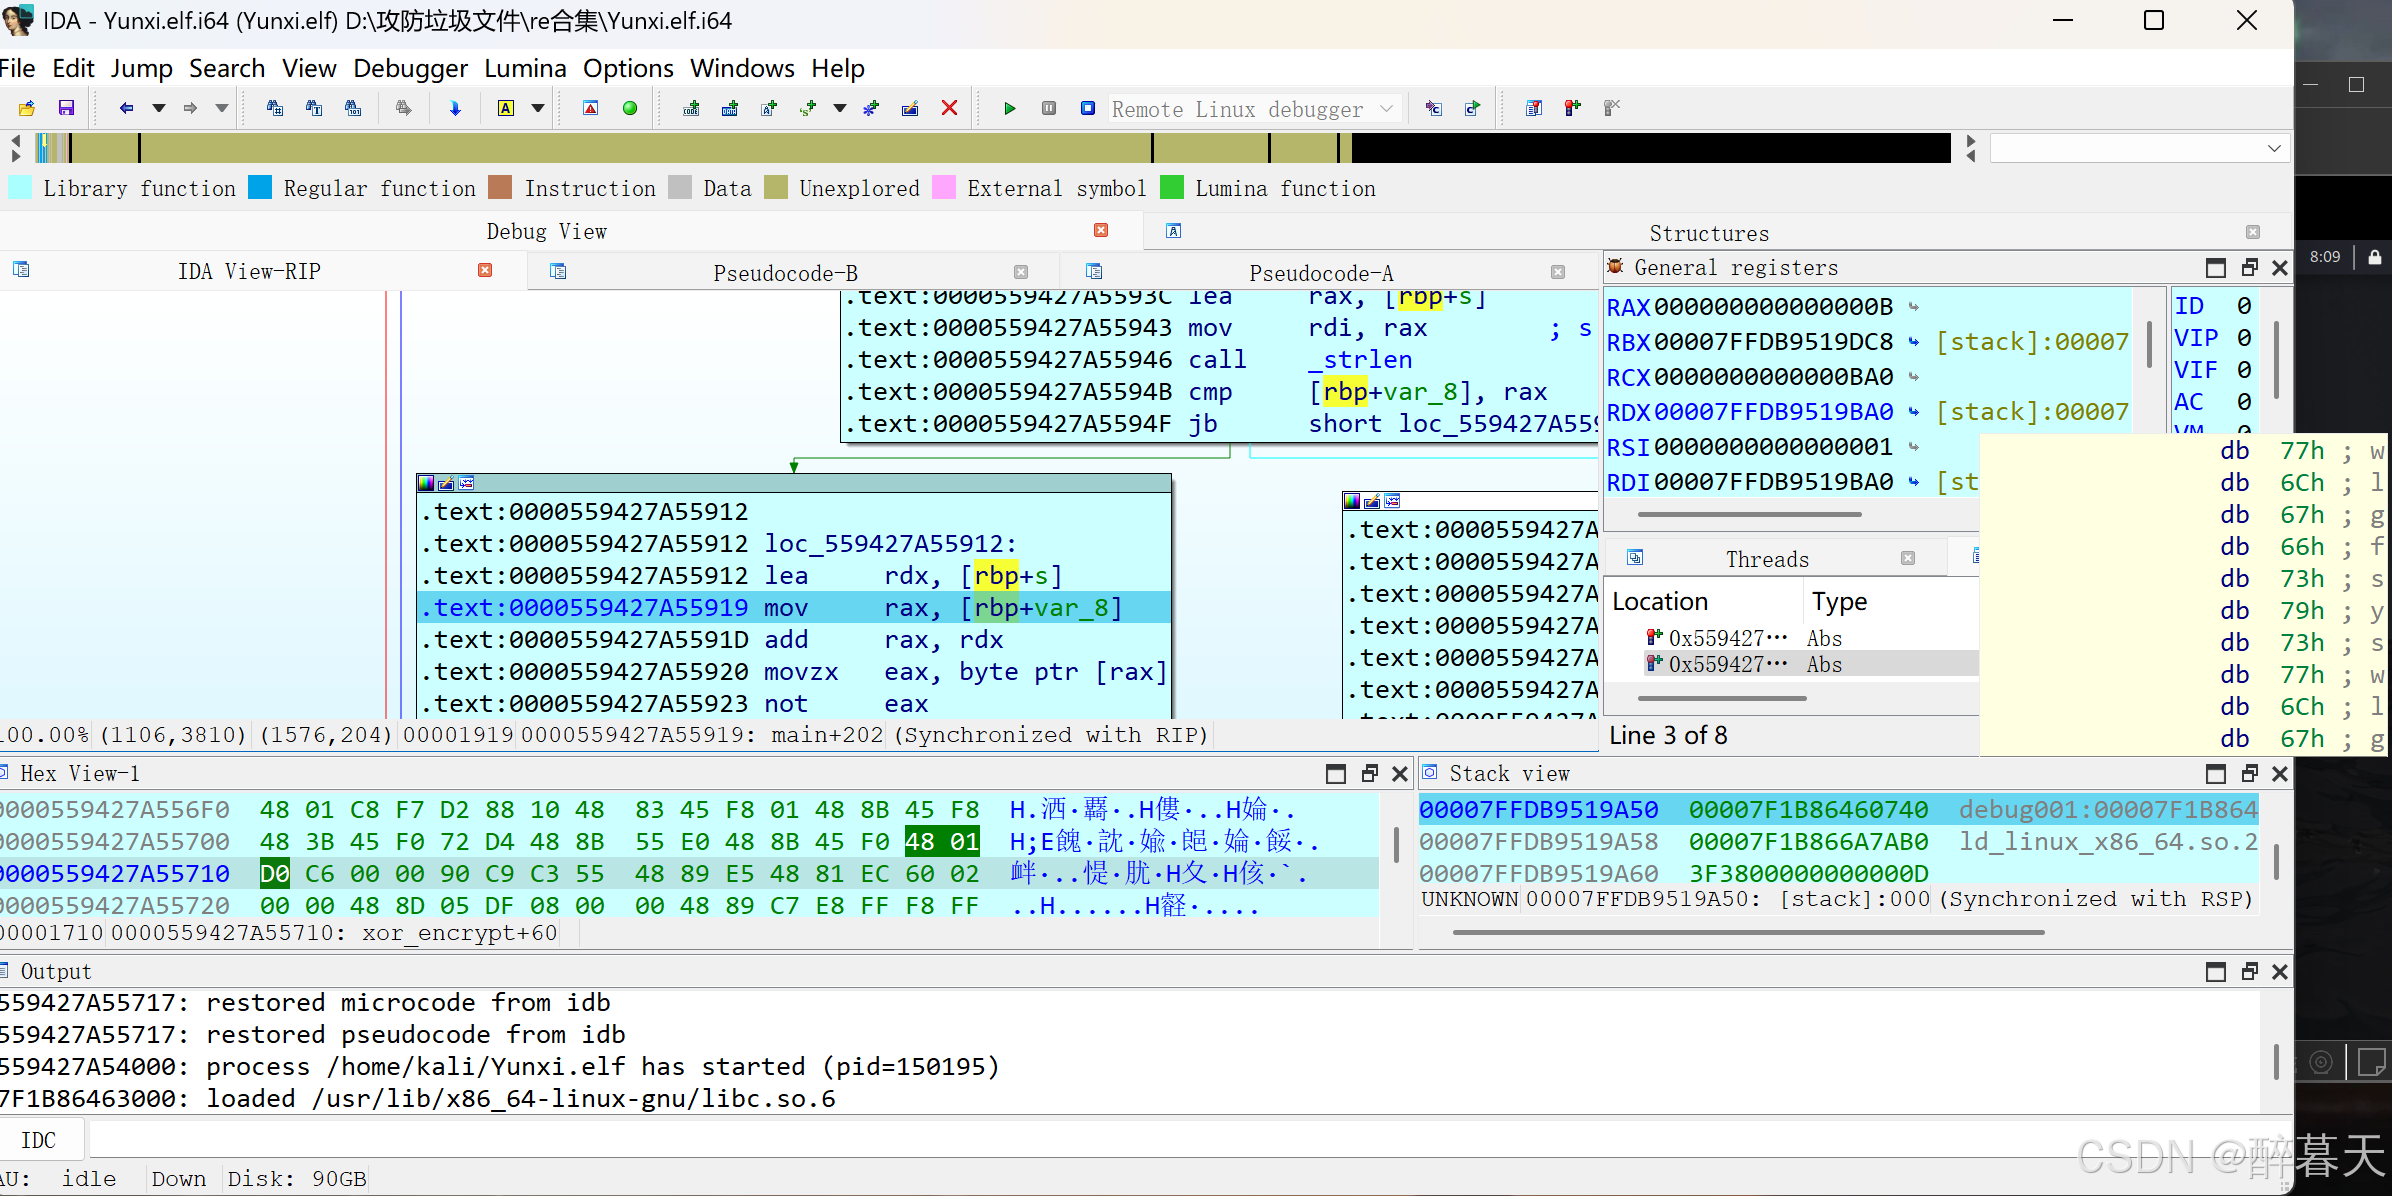Screen dimensions: 2392x1196
Task: Click the green Start process play button
Action: point(1009,108)
